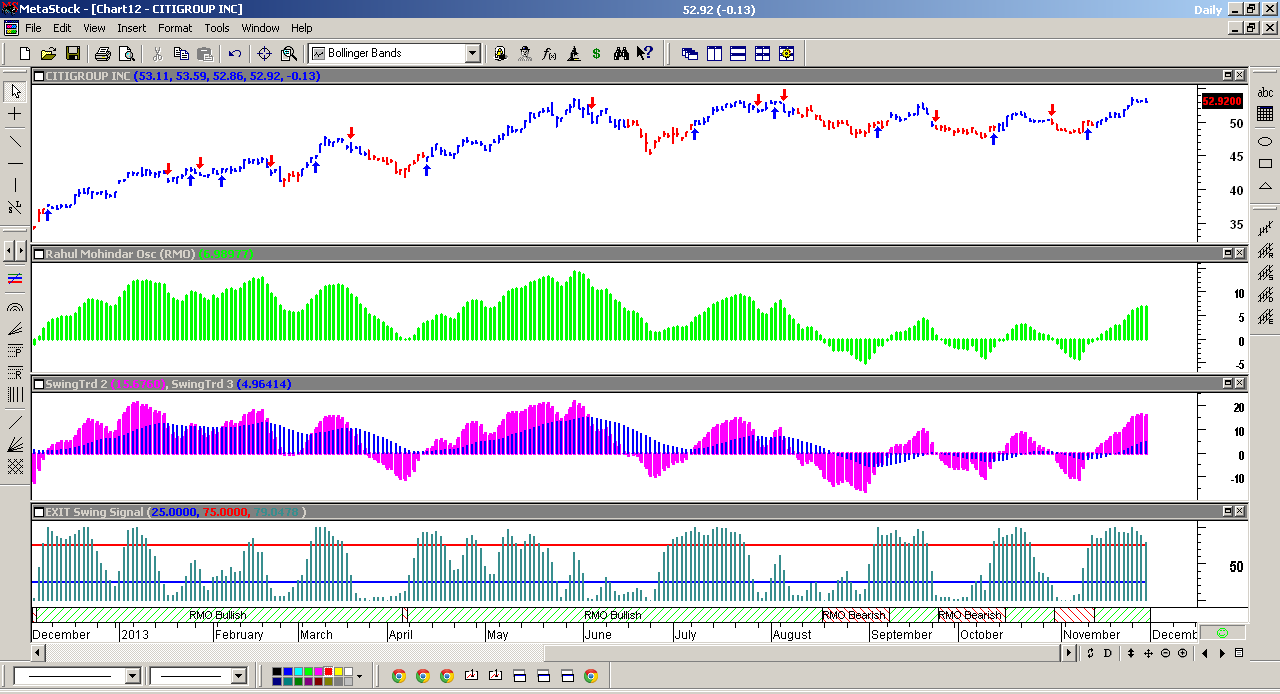Click CITIGROUP INC pane header box
The width and height of the screenshot is (1280, 694).
click(39, 75)
